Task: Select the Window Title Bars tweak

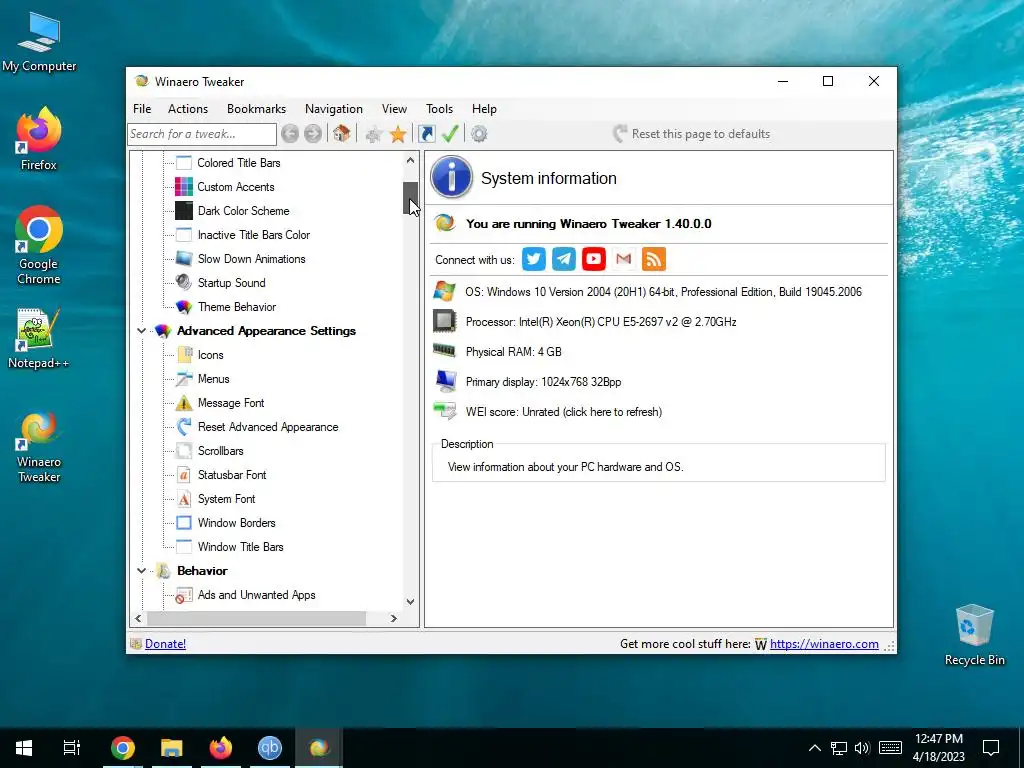Action: coord(240,547)
